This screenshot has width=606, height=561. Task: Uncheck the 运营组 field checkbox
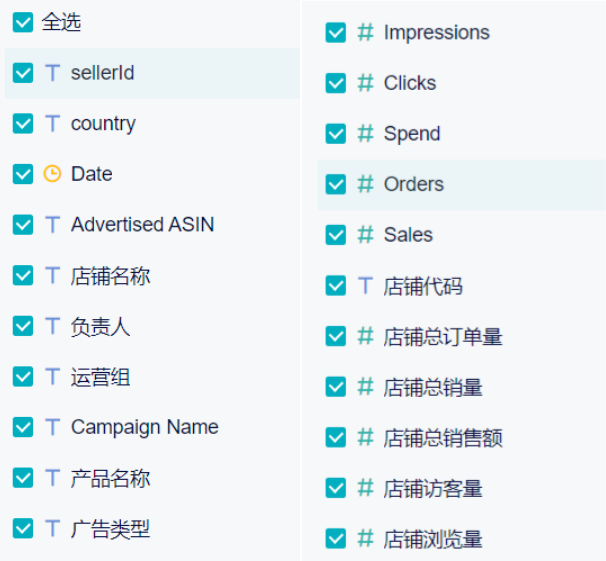(x=23, y=377)
